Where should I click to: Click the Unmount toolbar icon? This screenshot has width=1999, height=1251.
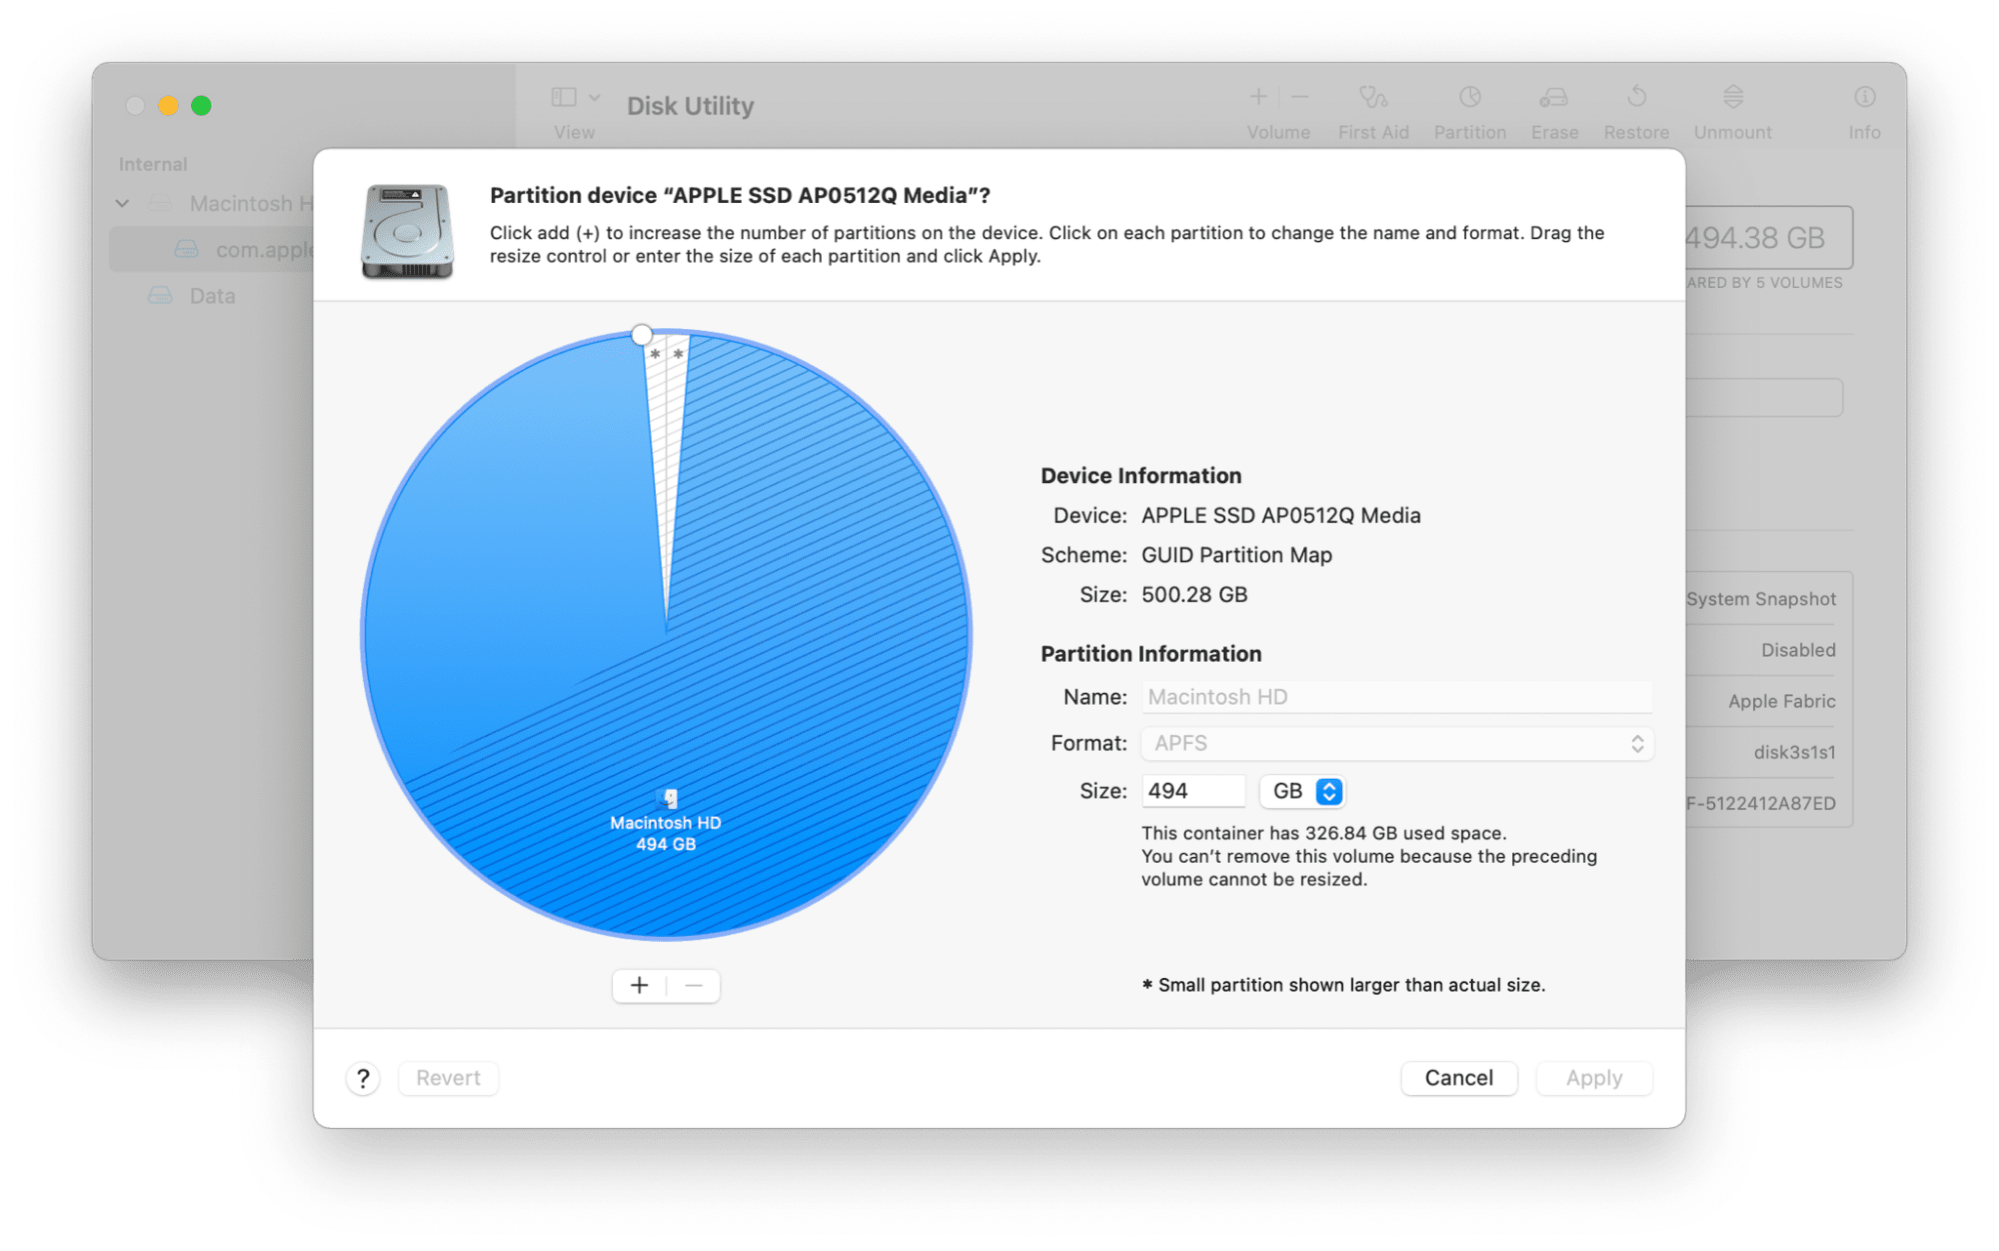pyautogui.click(x=1733, y=97)
